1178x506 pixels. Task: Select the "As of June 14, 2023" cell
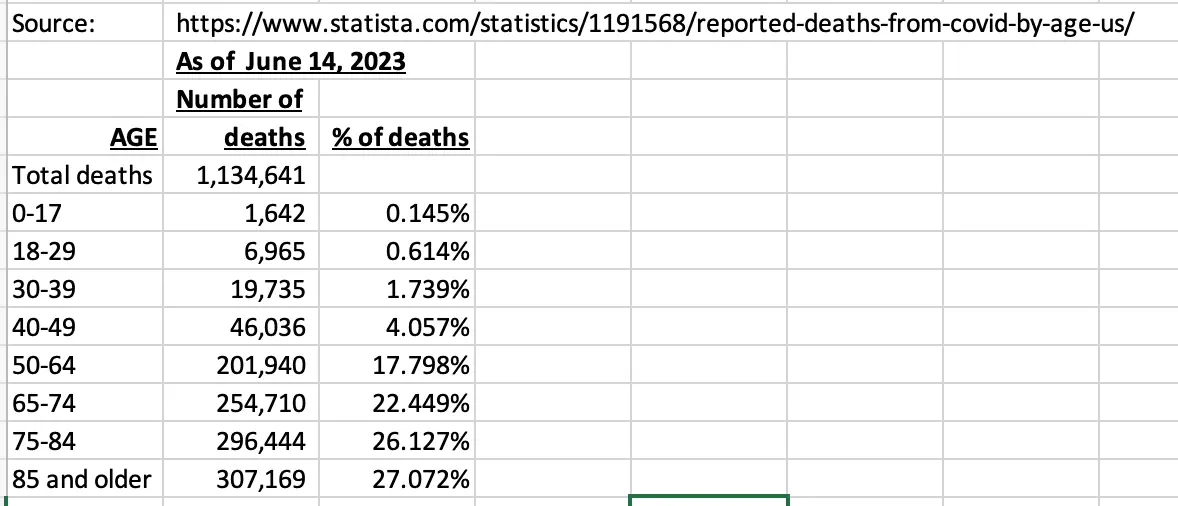[291, 62]
